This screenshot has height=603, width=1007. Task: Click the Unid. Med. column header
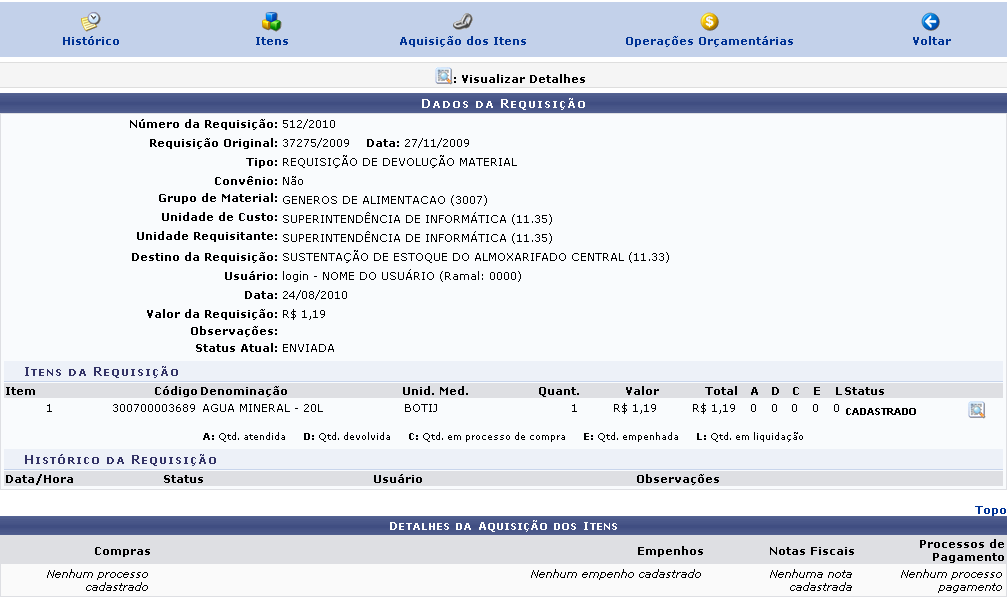pos(435,391)
